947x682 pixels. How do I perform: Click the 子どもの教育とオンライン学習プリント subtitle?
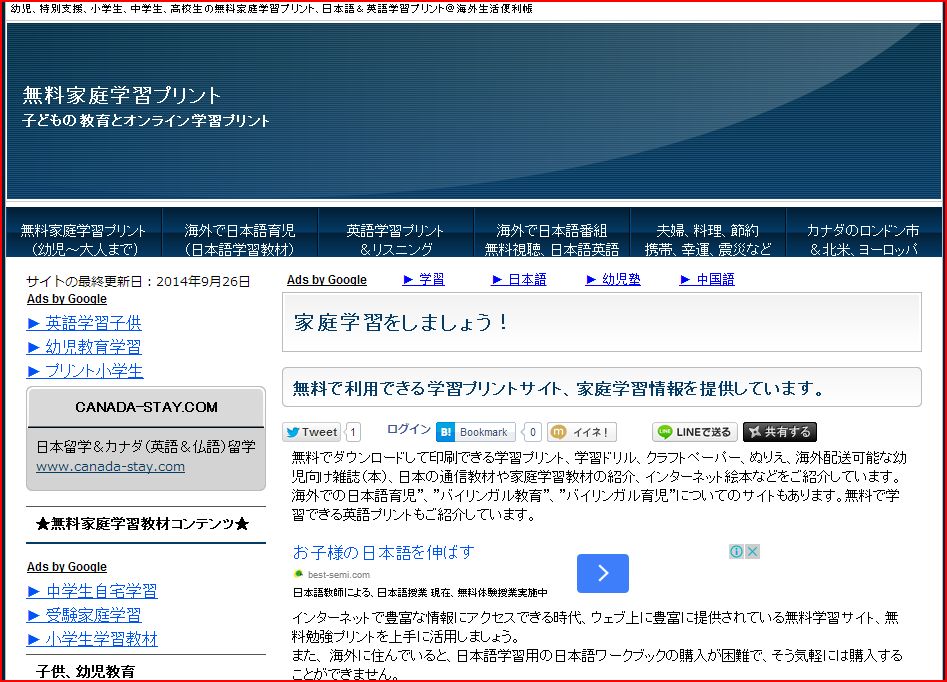pos(146,120)
